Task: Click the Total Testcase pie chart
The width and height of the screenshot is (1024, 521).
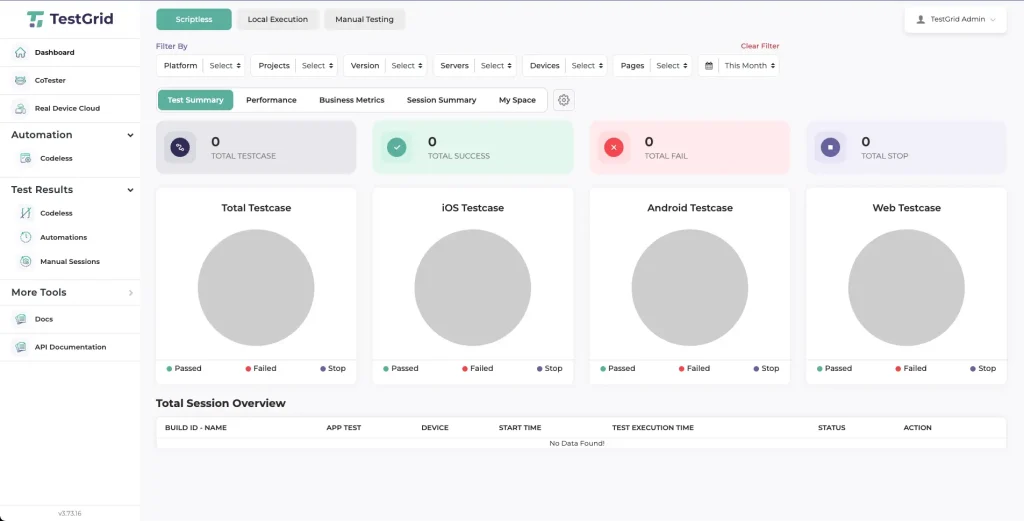Action: click(x=256, y=287)
